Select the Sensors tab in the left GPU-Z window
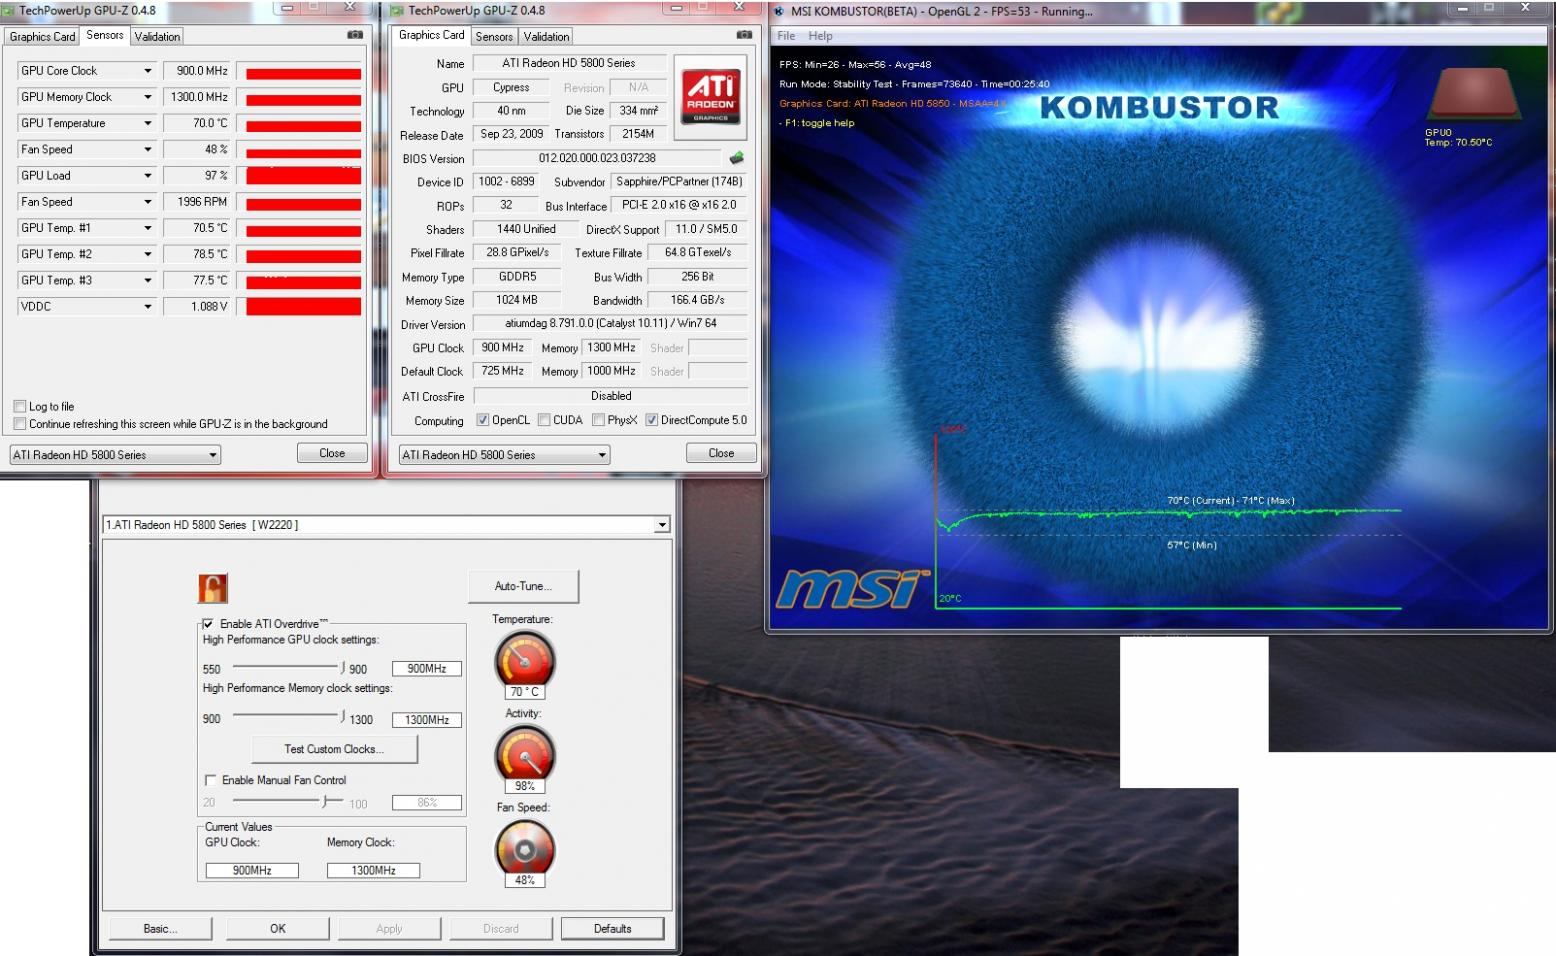The height and width of the screenshot is (956, 1556). 105,35
